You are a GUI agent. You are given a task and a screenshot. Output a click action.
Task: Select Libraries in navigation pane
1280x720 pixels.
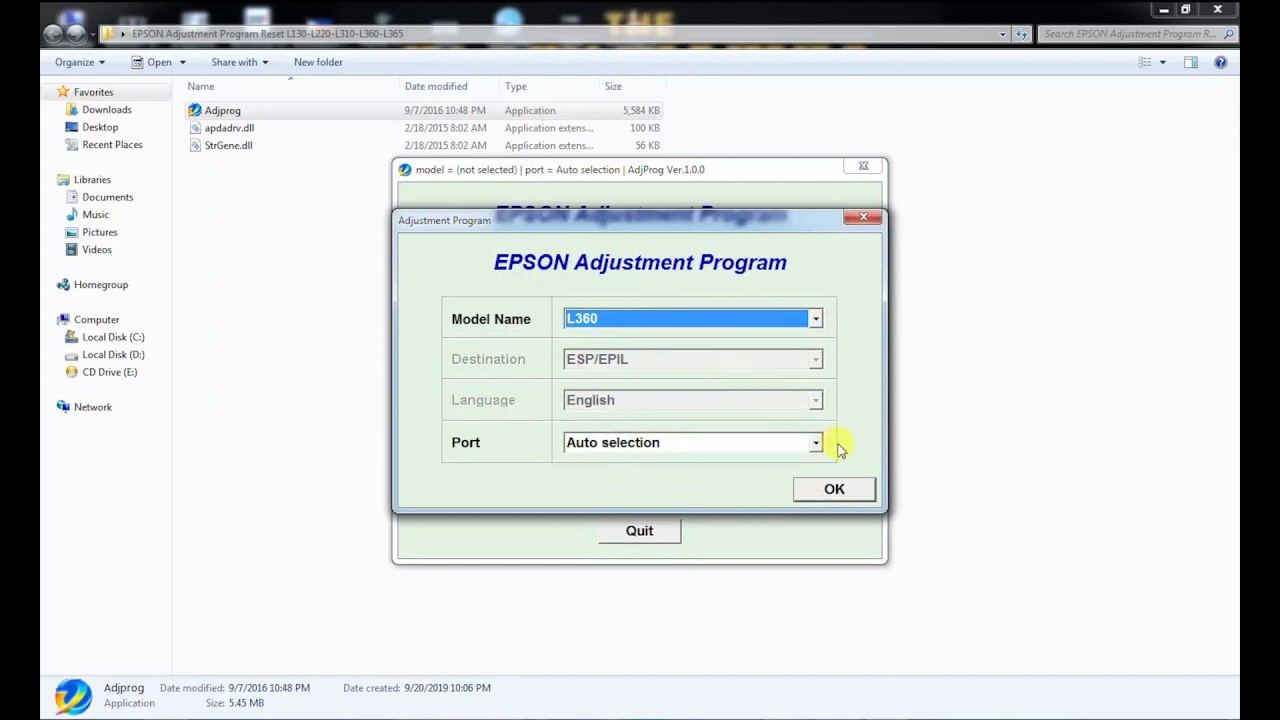(92, 180)
